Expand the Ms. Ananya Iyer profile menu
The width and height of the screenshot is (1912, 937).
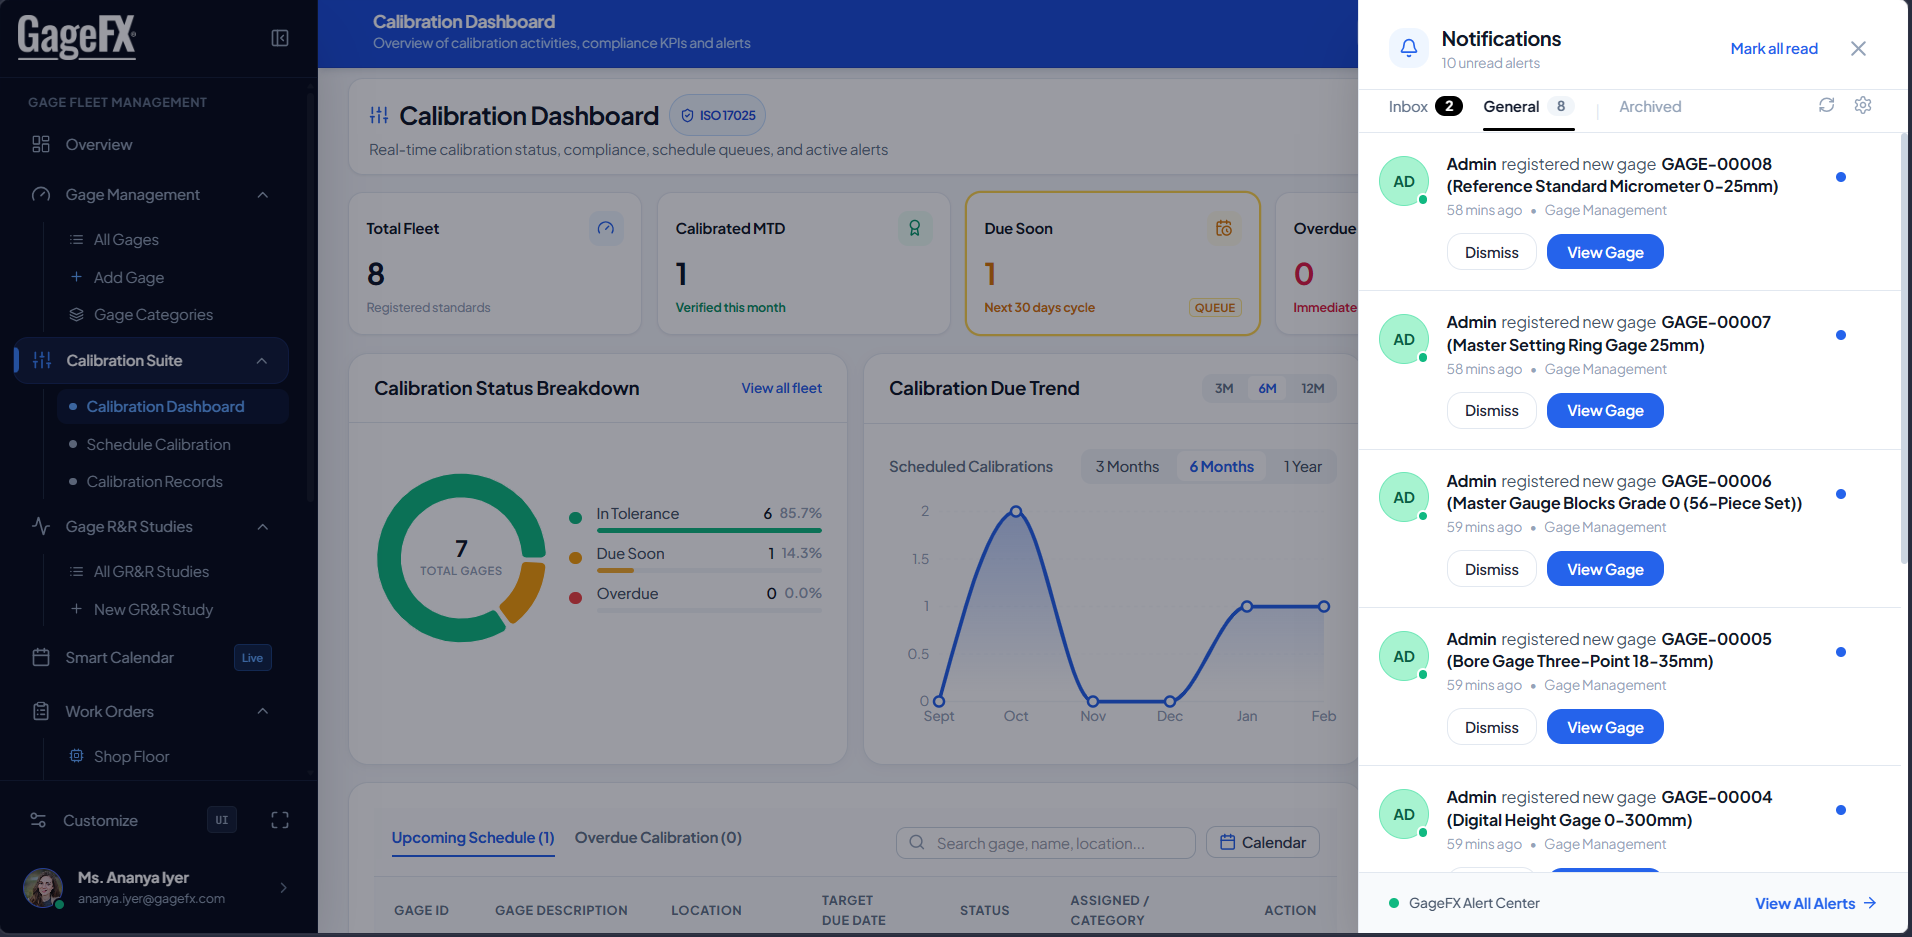coord(284,887)
